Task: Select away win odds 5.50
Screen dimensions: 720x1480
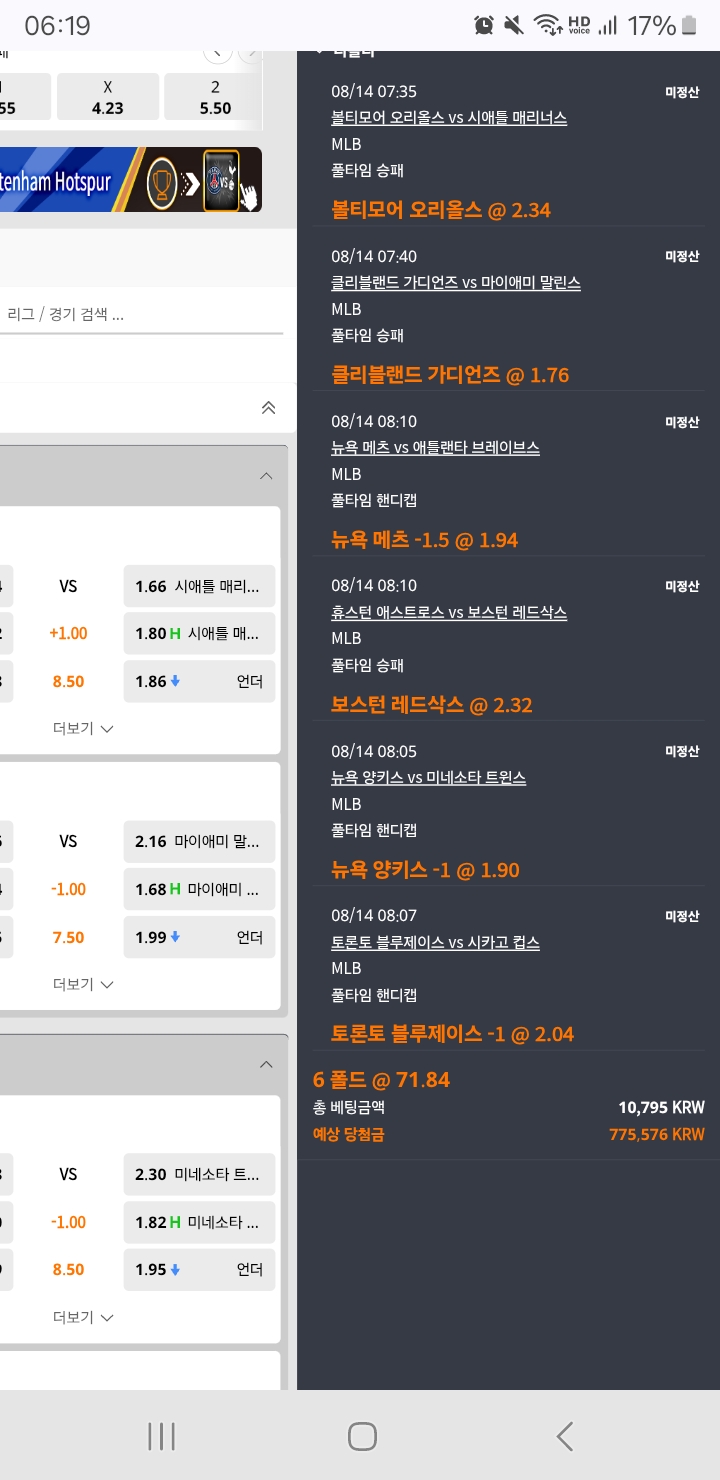Action: tap(214, 98)
